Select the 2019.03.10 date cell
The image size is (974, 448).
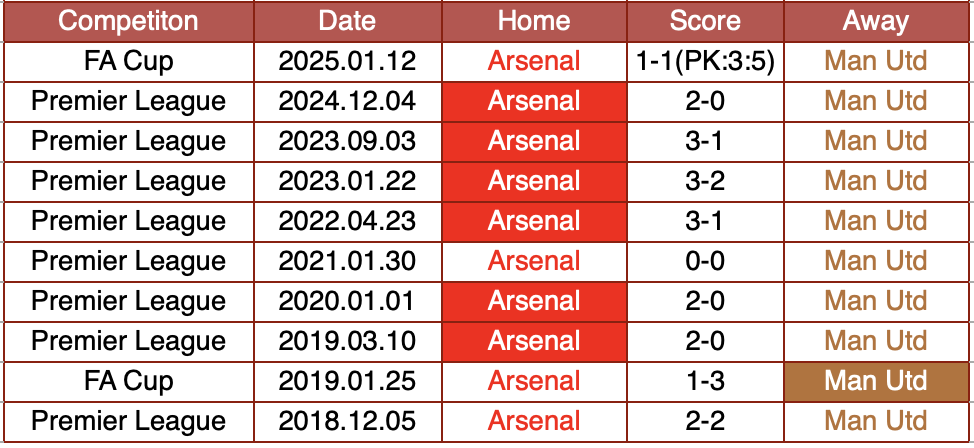[347, 341]
